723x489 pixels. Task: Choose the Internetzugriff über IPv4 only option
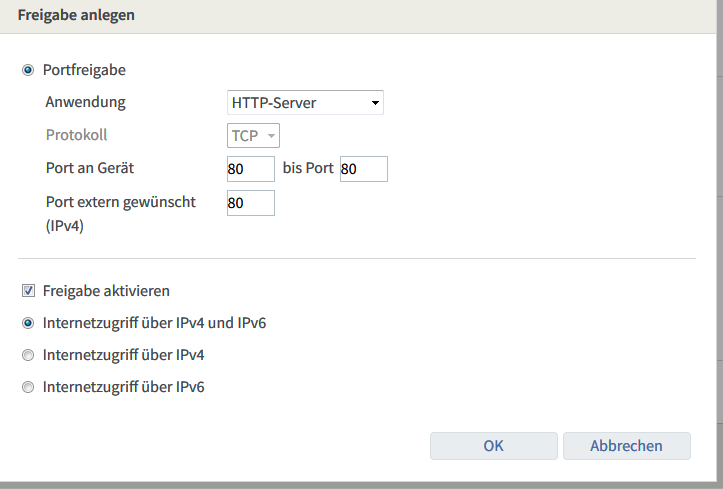click(28, 355)
